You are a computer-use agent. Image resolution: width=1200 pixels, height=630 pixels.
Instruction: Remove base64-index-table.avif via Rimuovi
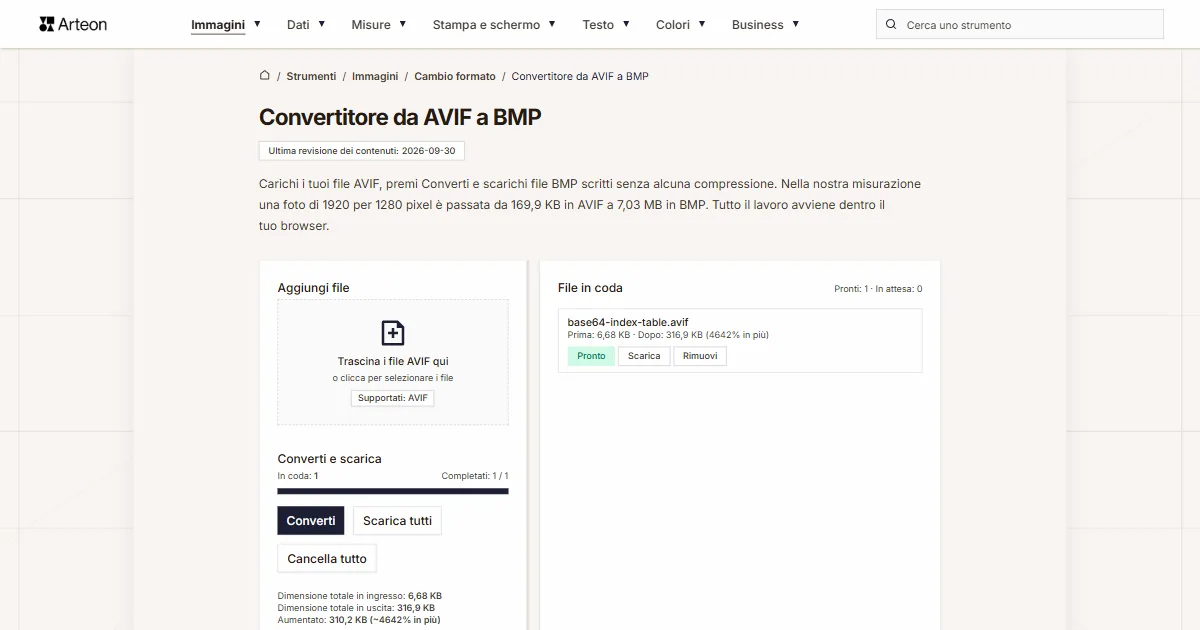click(700, 356)
